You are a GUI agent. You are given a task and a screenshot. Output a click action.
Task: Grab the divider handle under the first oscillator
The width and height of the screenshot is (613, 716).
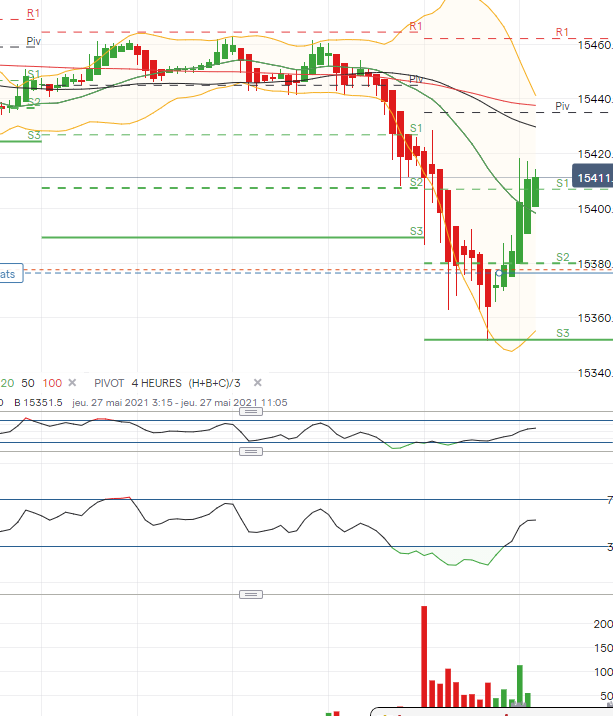(x=251, y=452)
